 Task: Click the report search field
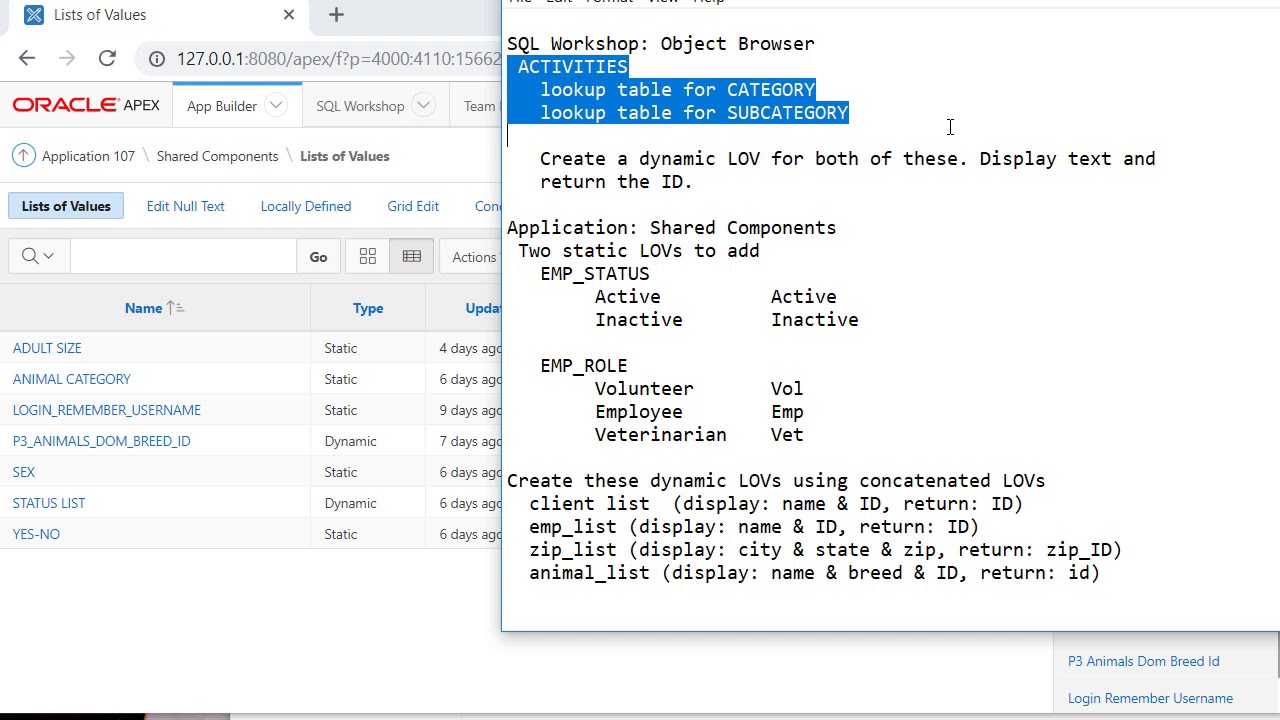[x=183, y=257]
